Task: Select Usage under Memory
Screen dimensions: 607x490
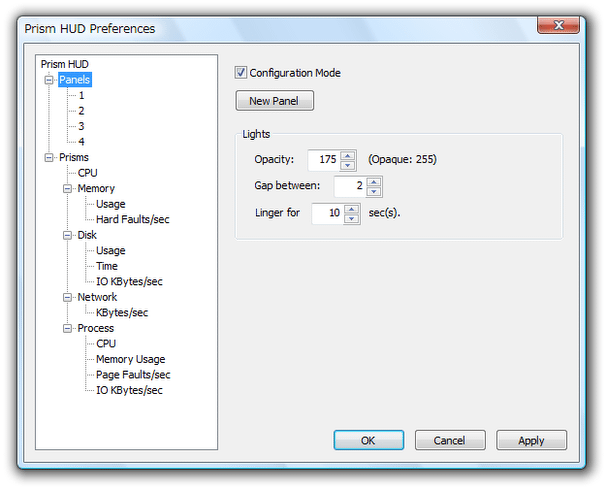Action: tap(111, 204)
